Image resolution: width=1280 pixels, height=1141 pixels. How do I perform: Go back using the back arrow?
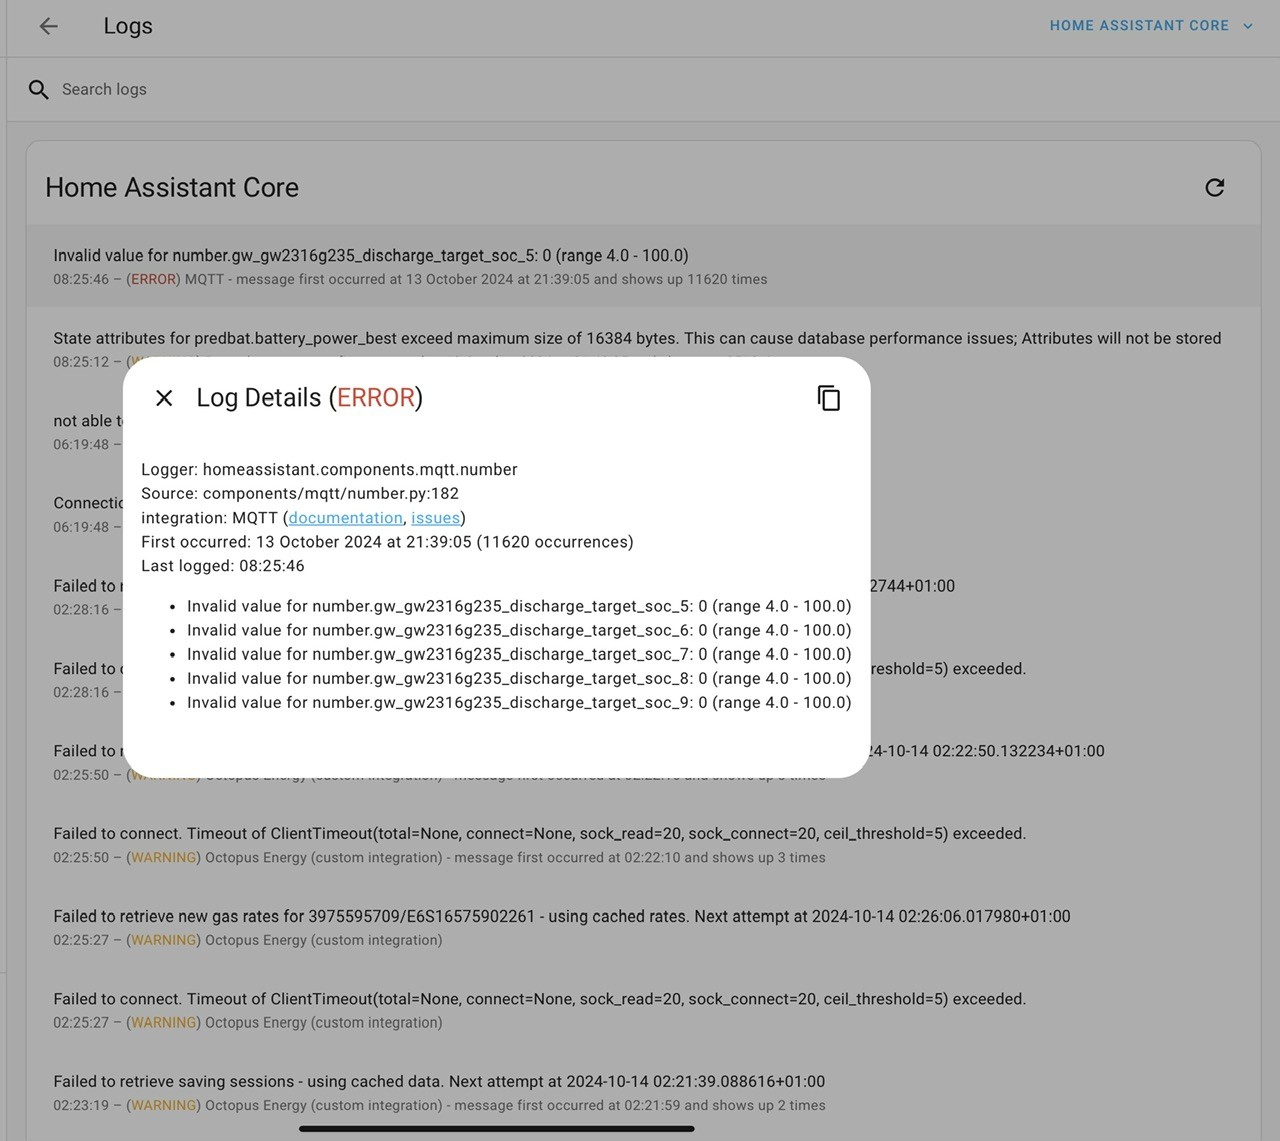(x=48, y=26)
